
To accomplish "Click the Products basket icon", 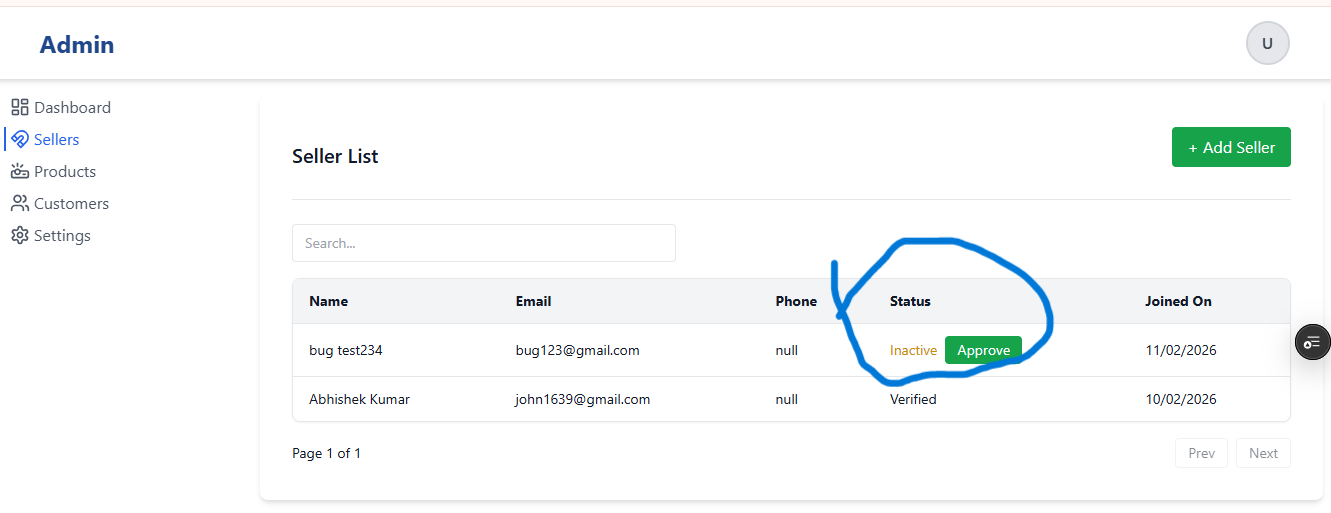I will pyautogui.click(x=19, y=171).
